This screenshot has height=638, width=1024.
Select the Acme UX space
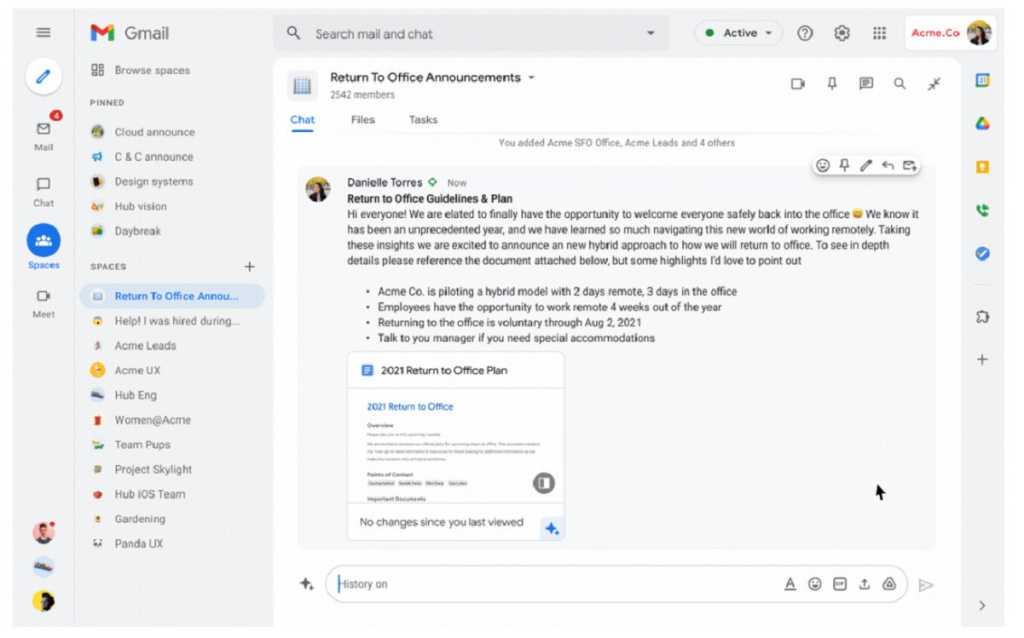click(137, 370)
